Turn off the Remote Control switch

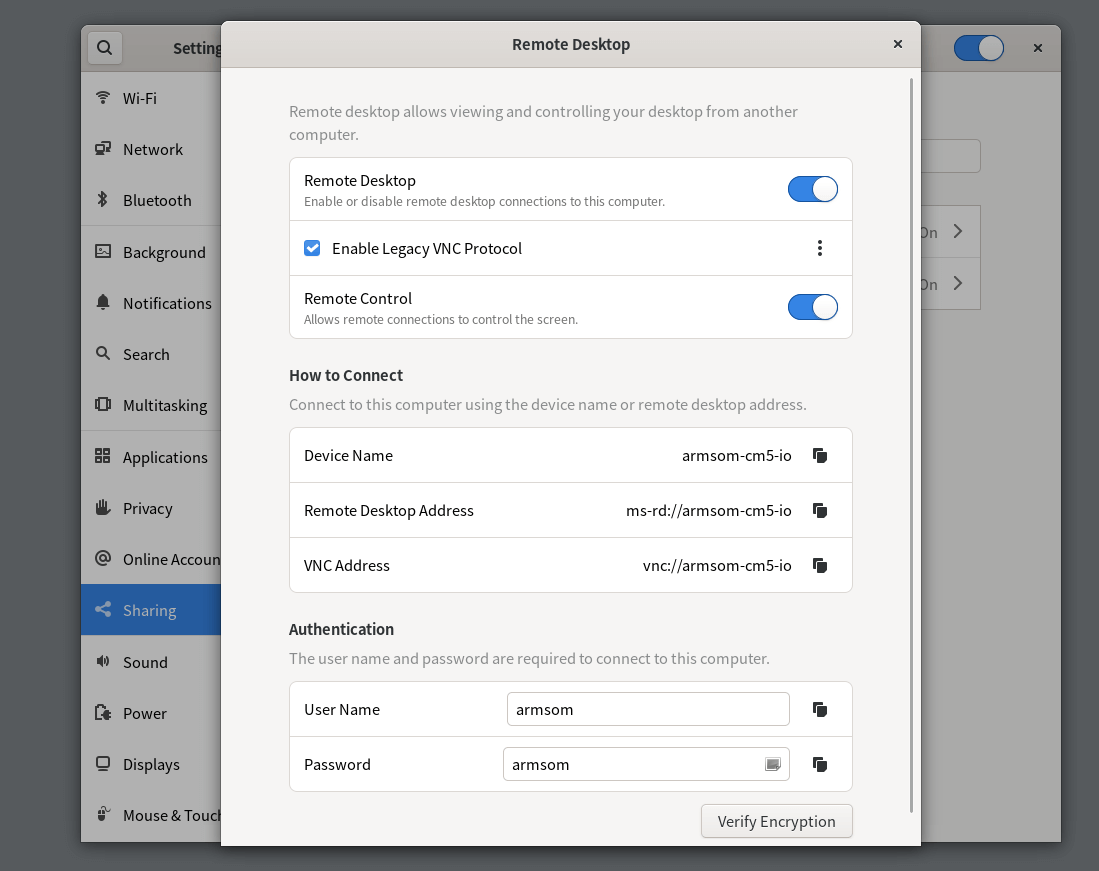tap(812, 306)
